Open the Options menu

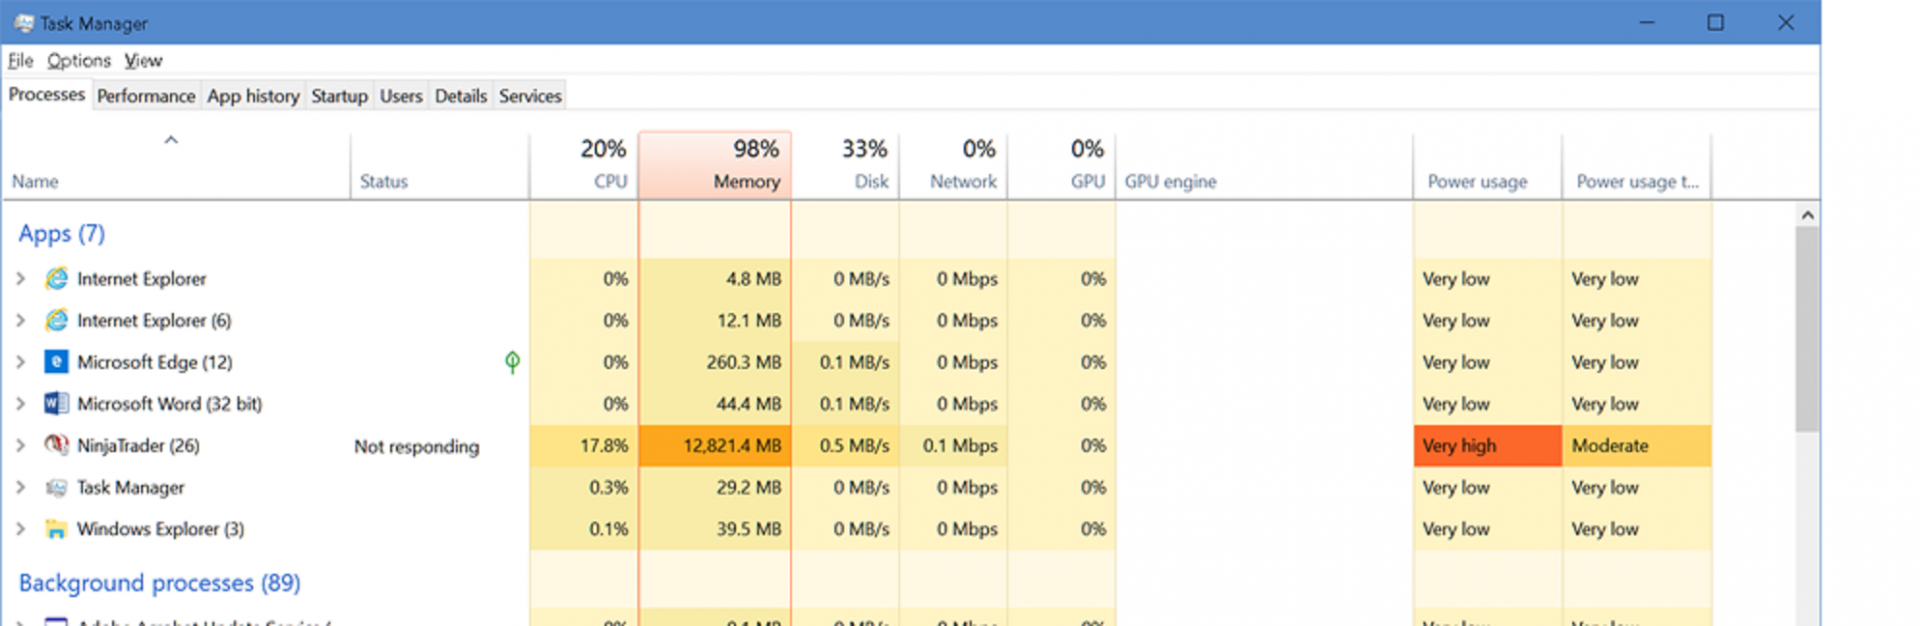click(x=79, y=61)
